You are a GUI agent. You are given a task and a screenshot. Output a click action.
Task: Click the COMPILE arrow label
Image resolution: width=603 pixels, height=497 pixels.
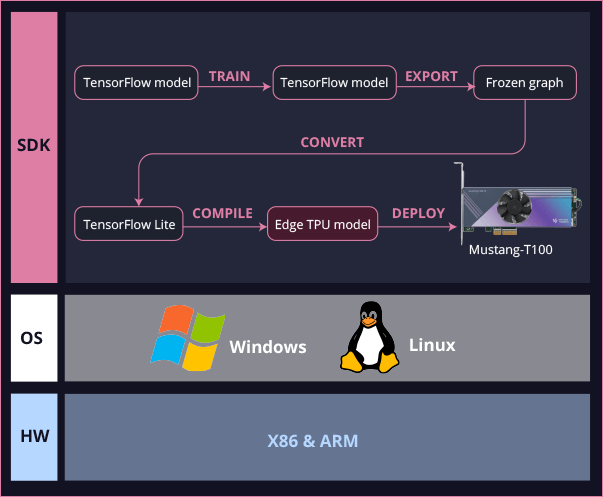pyautogui.click(x=222, y=213)
